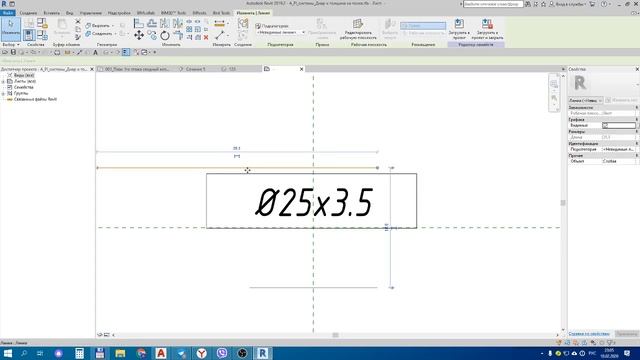Click the Save icon in quick access toolbar
The image size is (640, 360).
(x=13, y=52)
